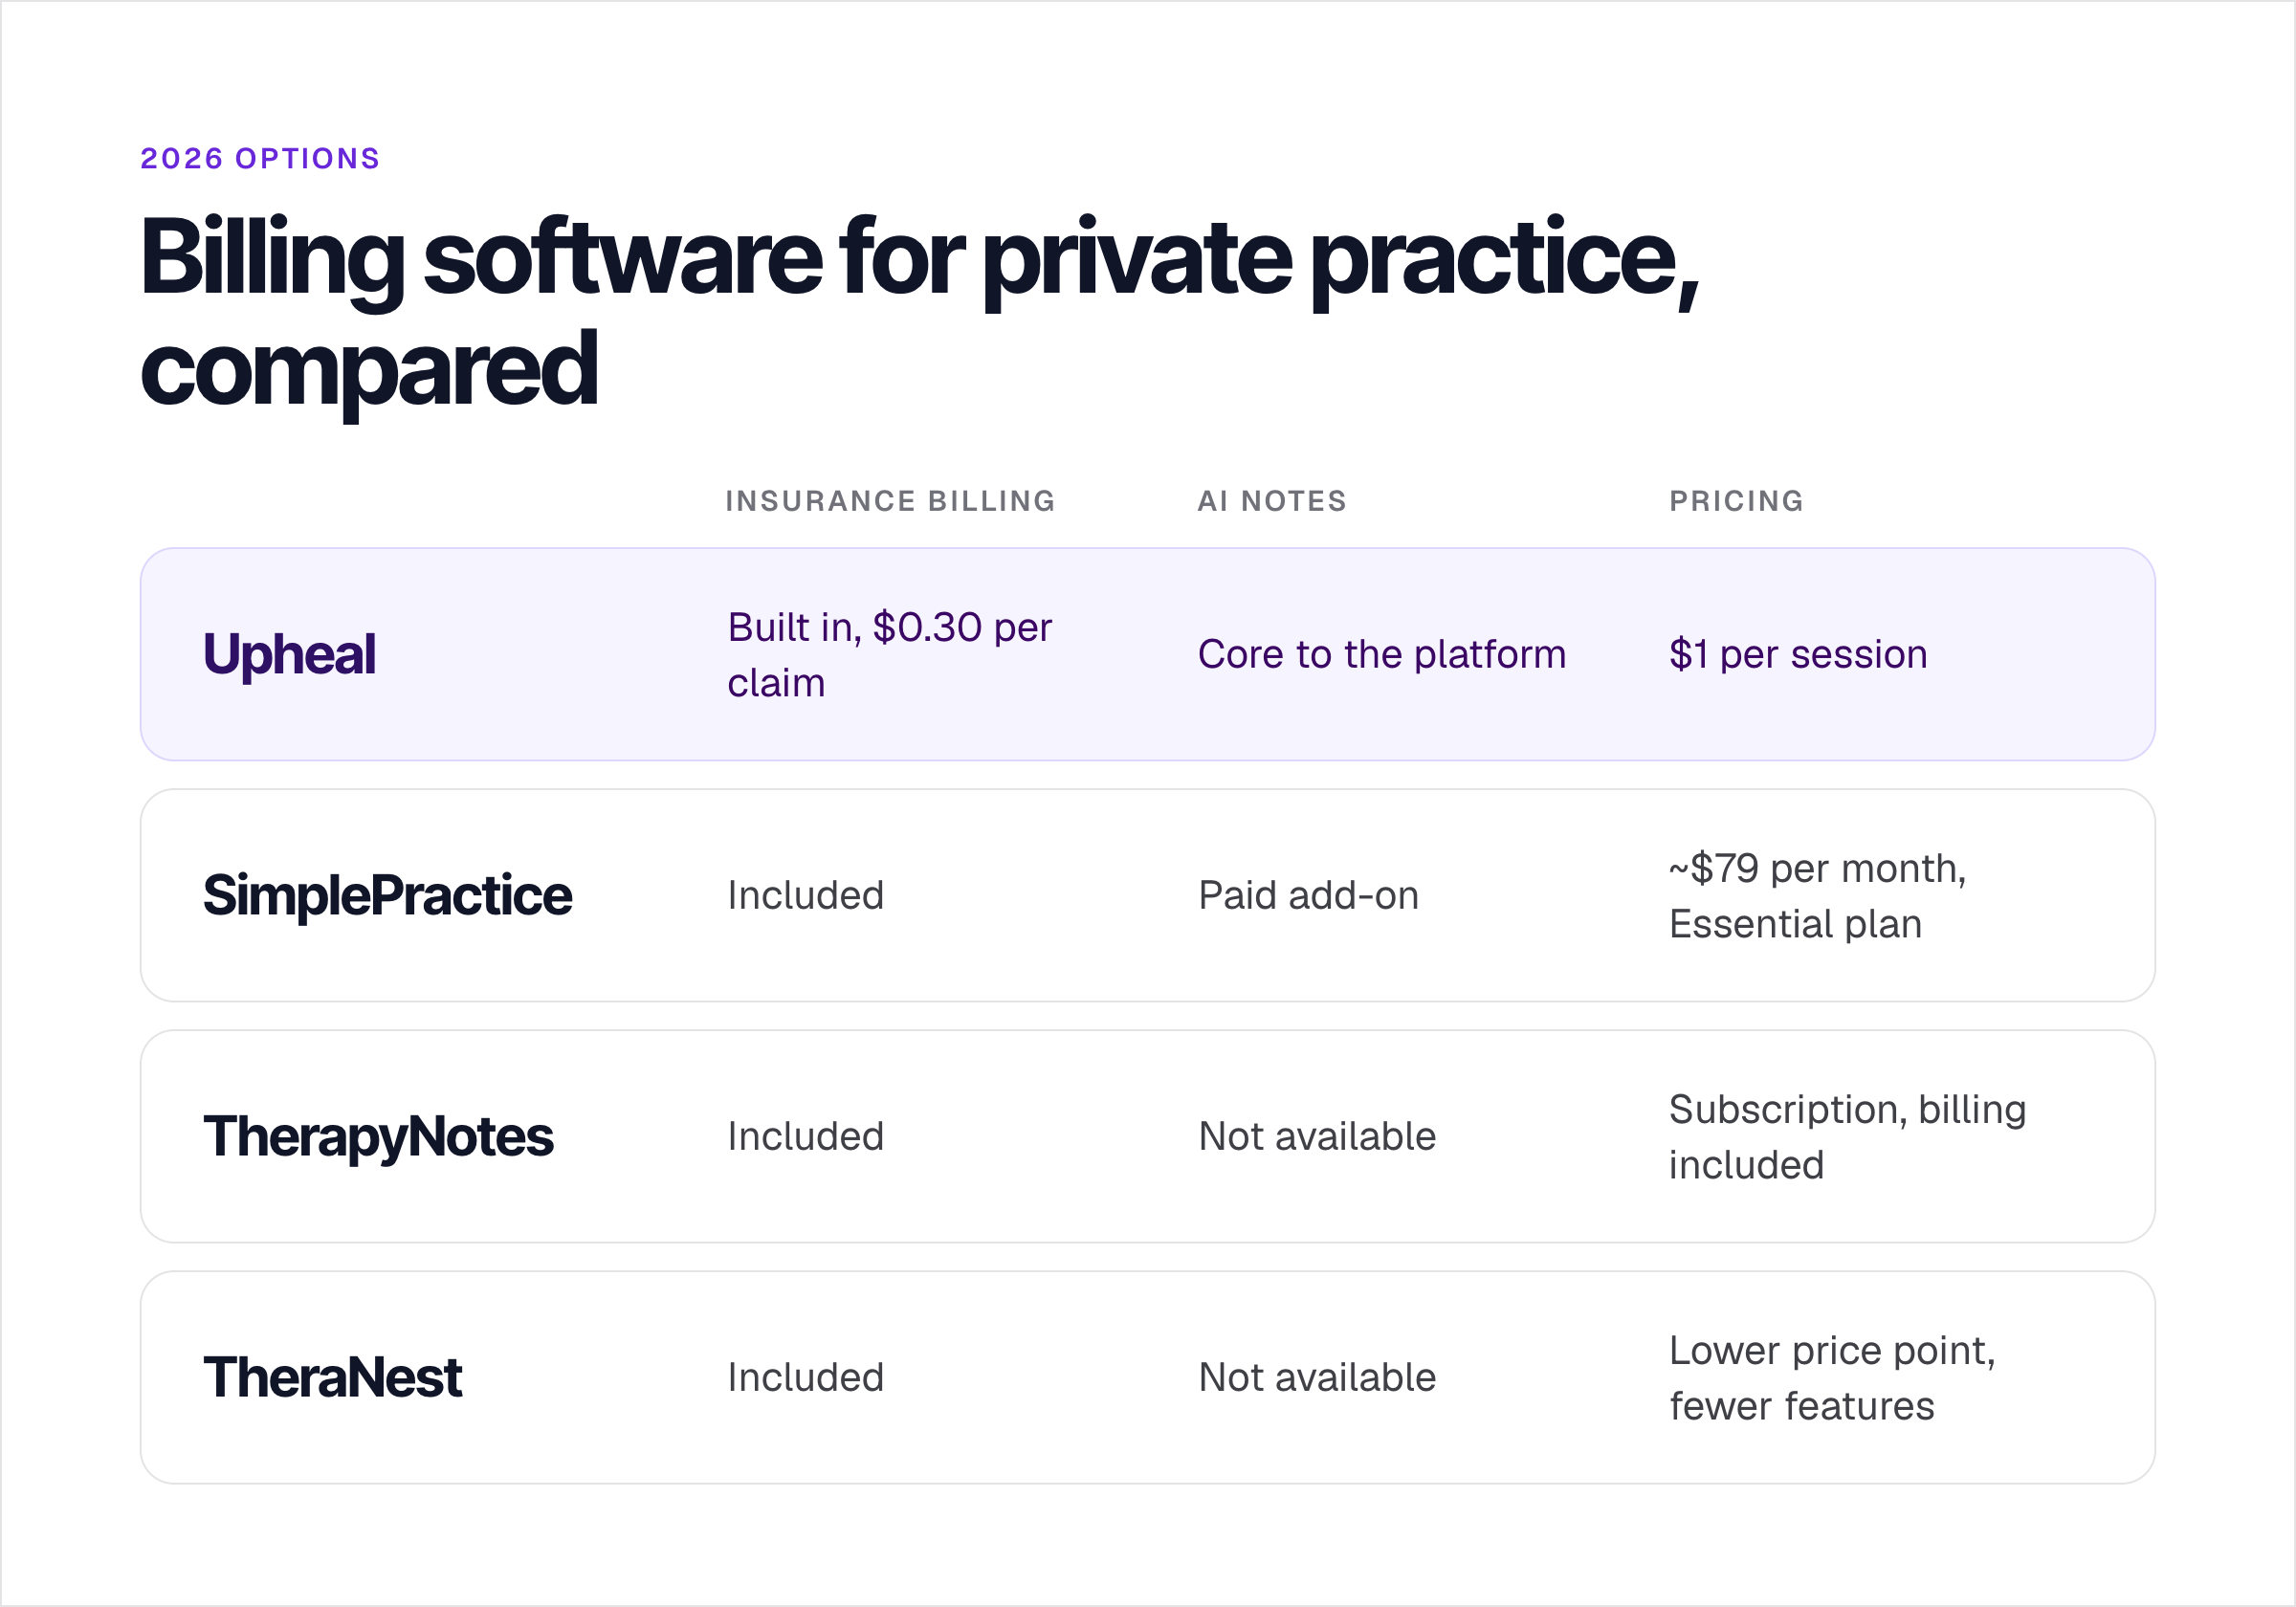Image resolution: width=2296 pixels, height=1607 pixels.
Task: Click TherapyNotes' 'Not available' AI notes cell
Action: pos(1317,1137)
